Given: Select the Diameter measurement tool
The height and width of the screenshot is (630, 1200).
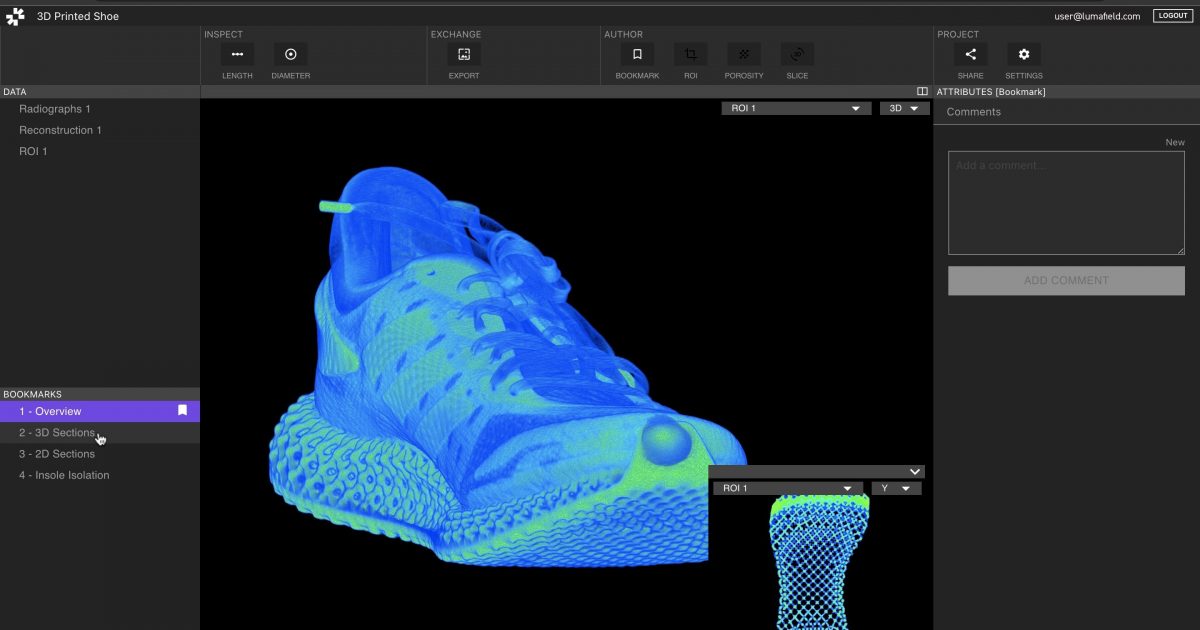Looking at the screenshot, I should 290,55.
